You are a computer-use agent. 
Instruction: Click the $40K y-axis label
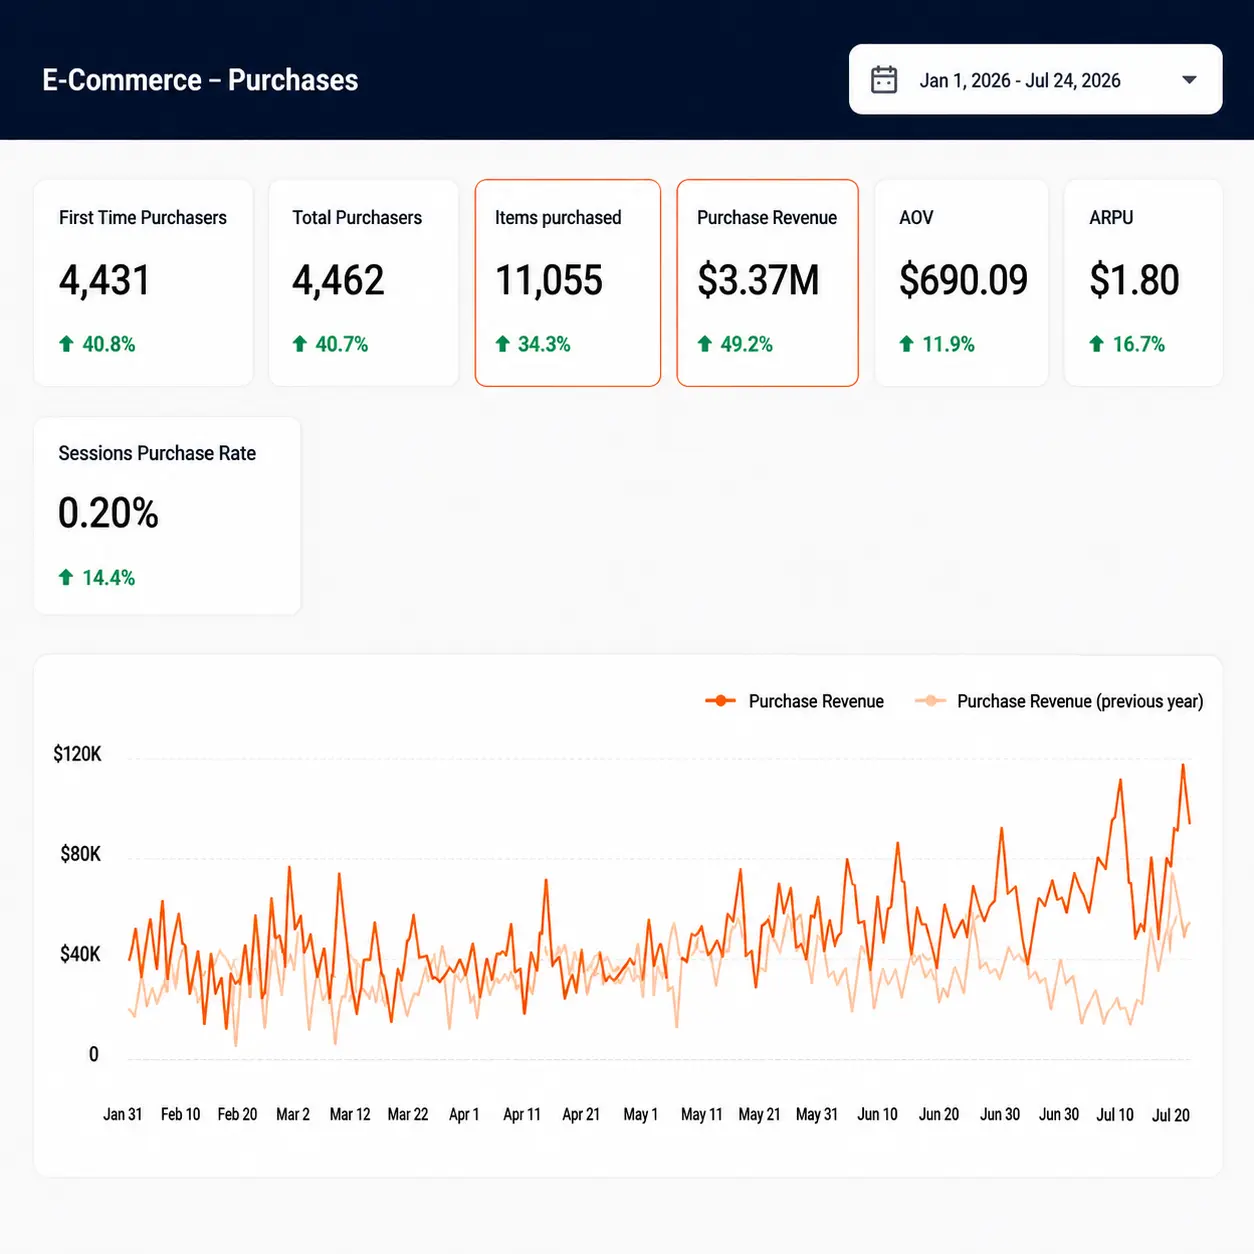81,954
